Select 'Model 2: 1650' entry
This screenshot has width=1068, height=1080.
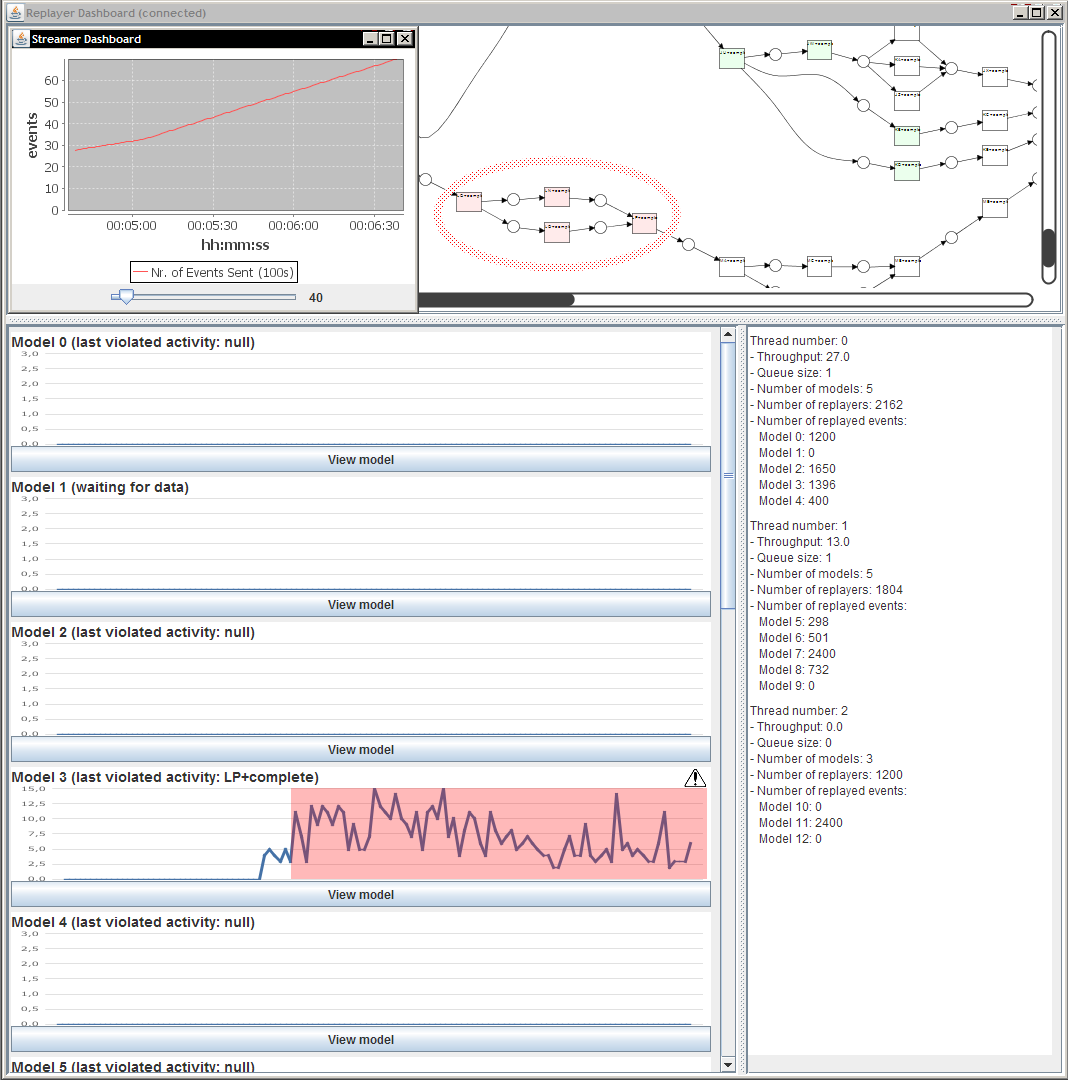(797, 468)
